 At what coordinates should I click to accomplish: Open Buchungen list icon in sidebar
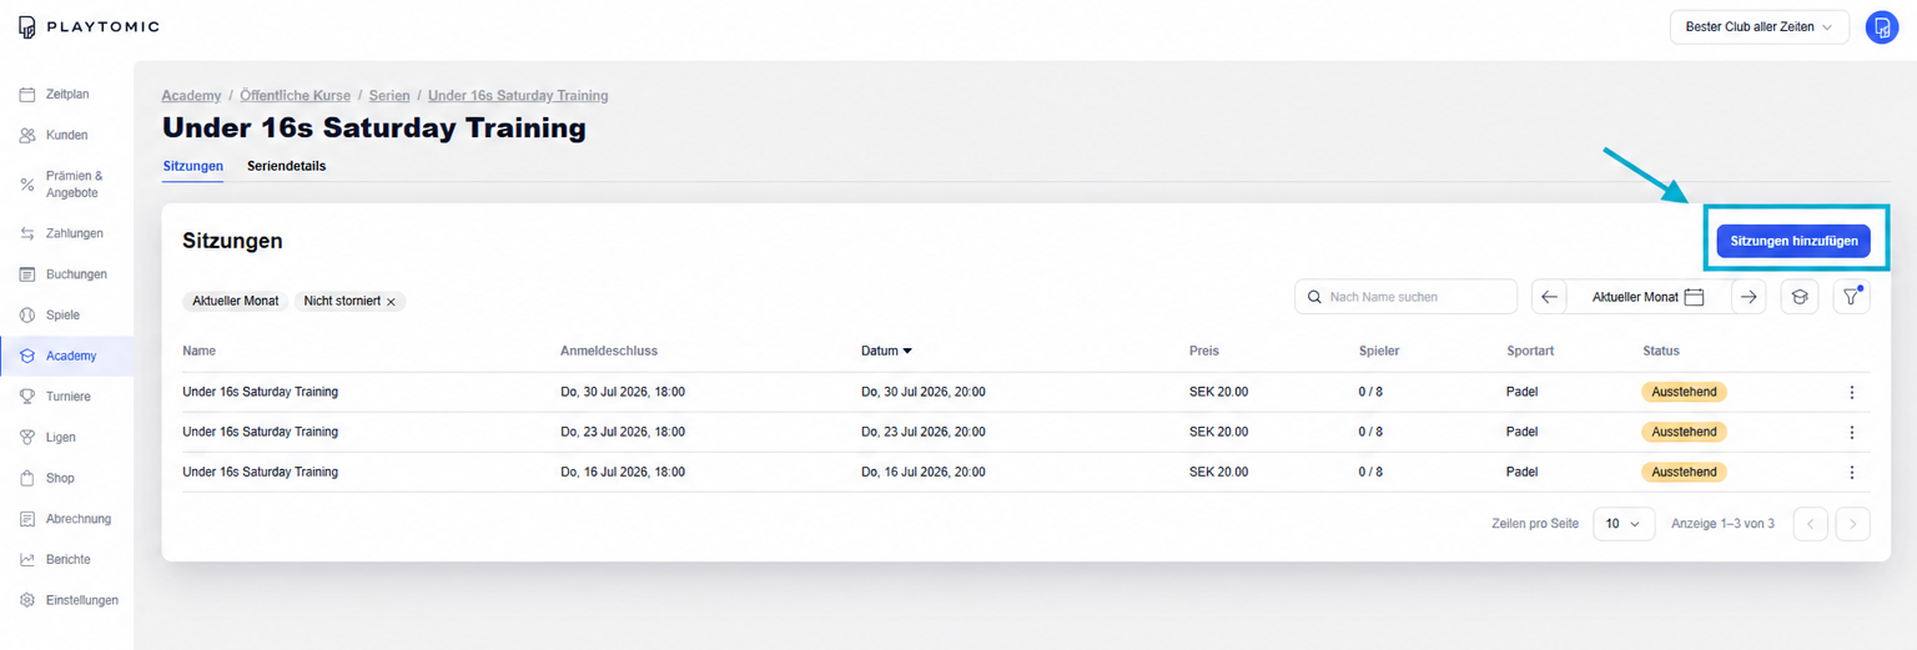click(27, 274)
